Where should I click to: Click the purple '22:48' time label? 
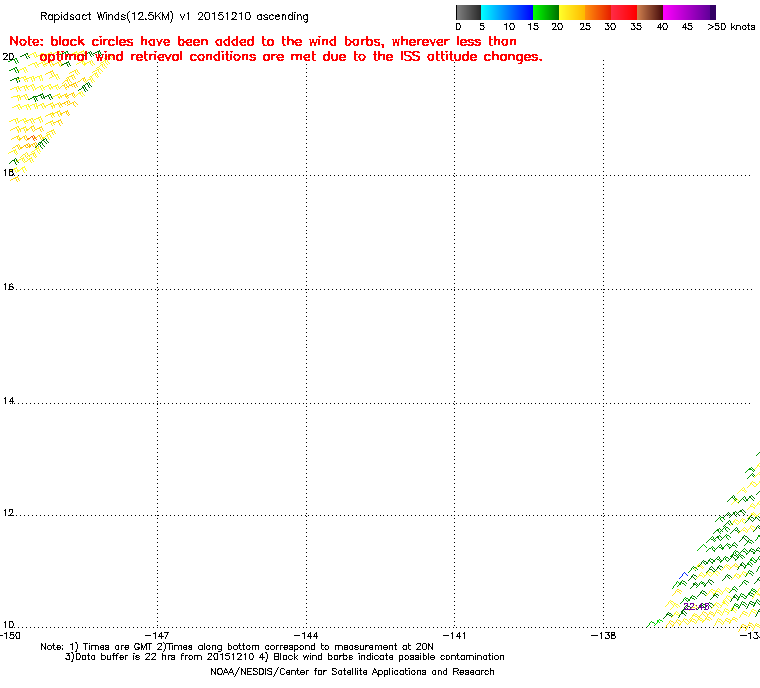click(x=696, y=607)
